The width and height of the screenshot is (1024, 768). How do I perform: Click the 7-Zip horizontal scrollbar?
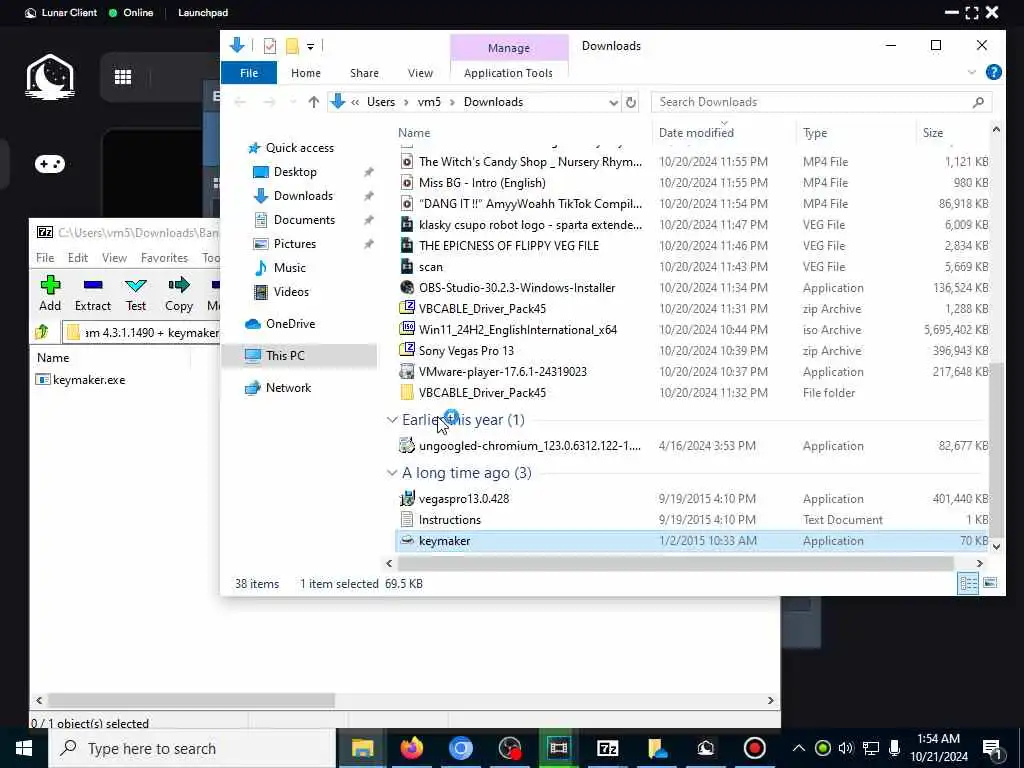pyautogui.click(x=191, y=700)
